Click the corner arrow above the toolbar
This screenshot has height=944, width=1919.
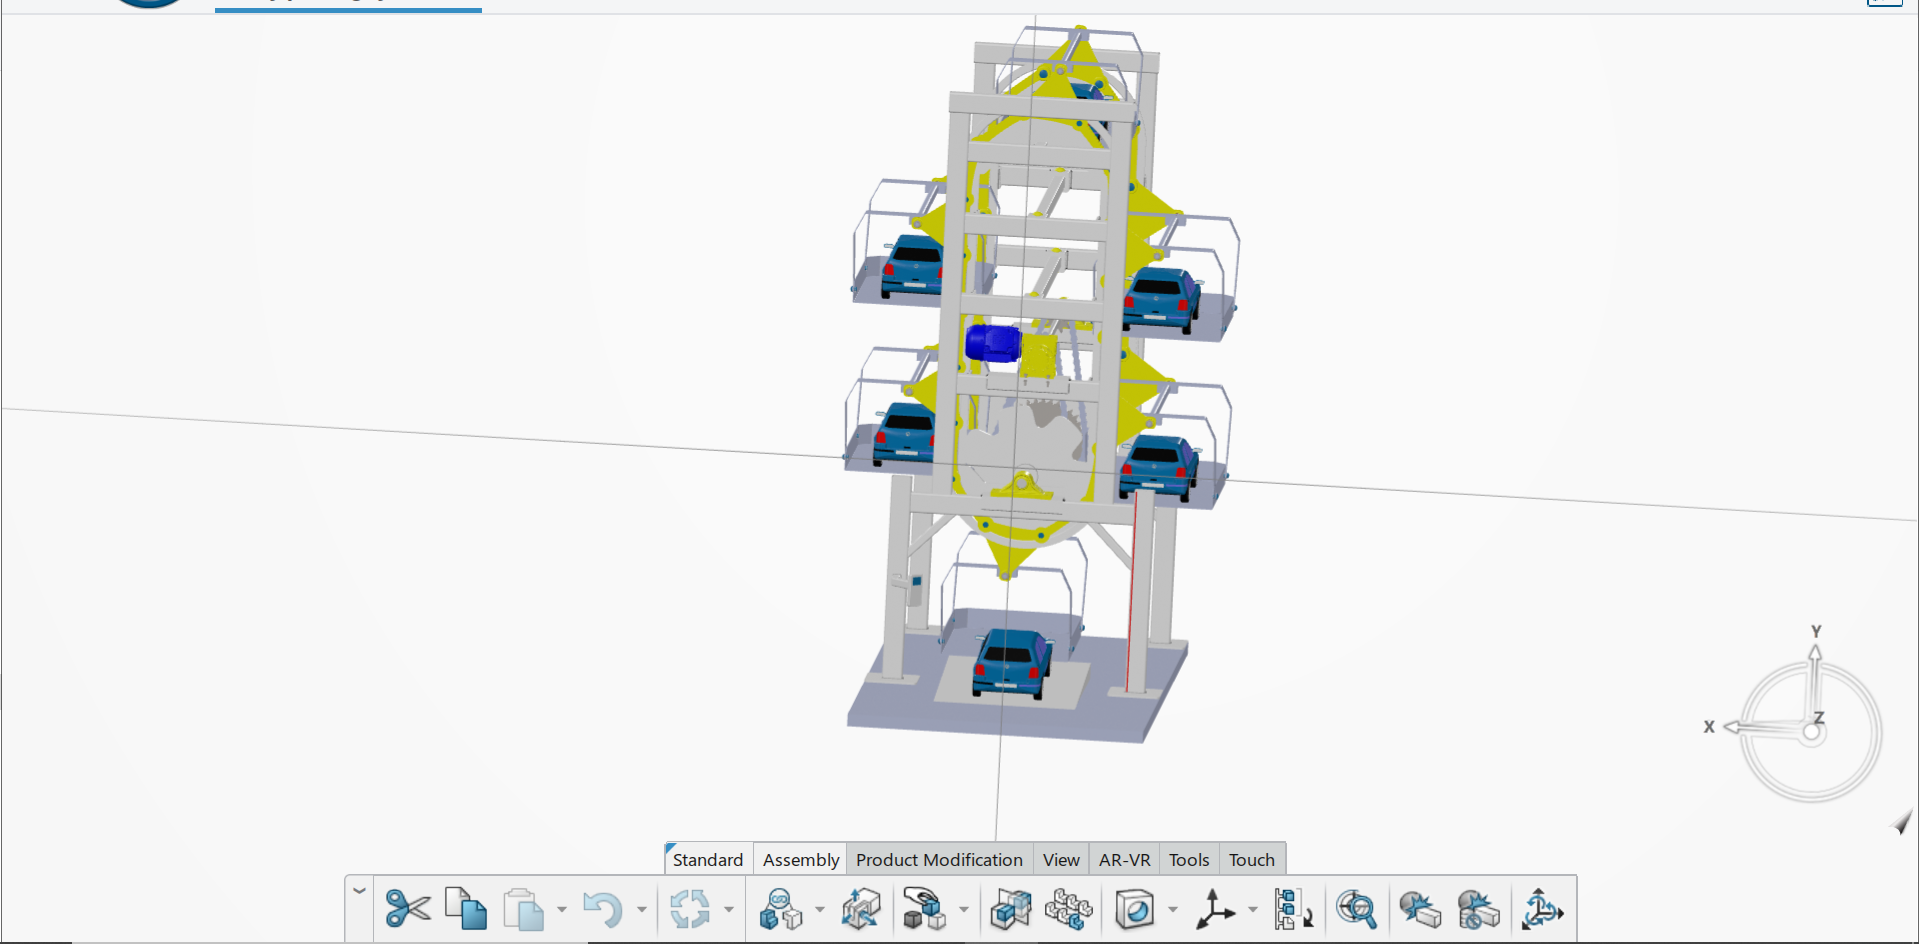click(1902, 822)
